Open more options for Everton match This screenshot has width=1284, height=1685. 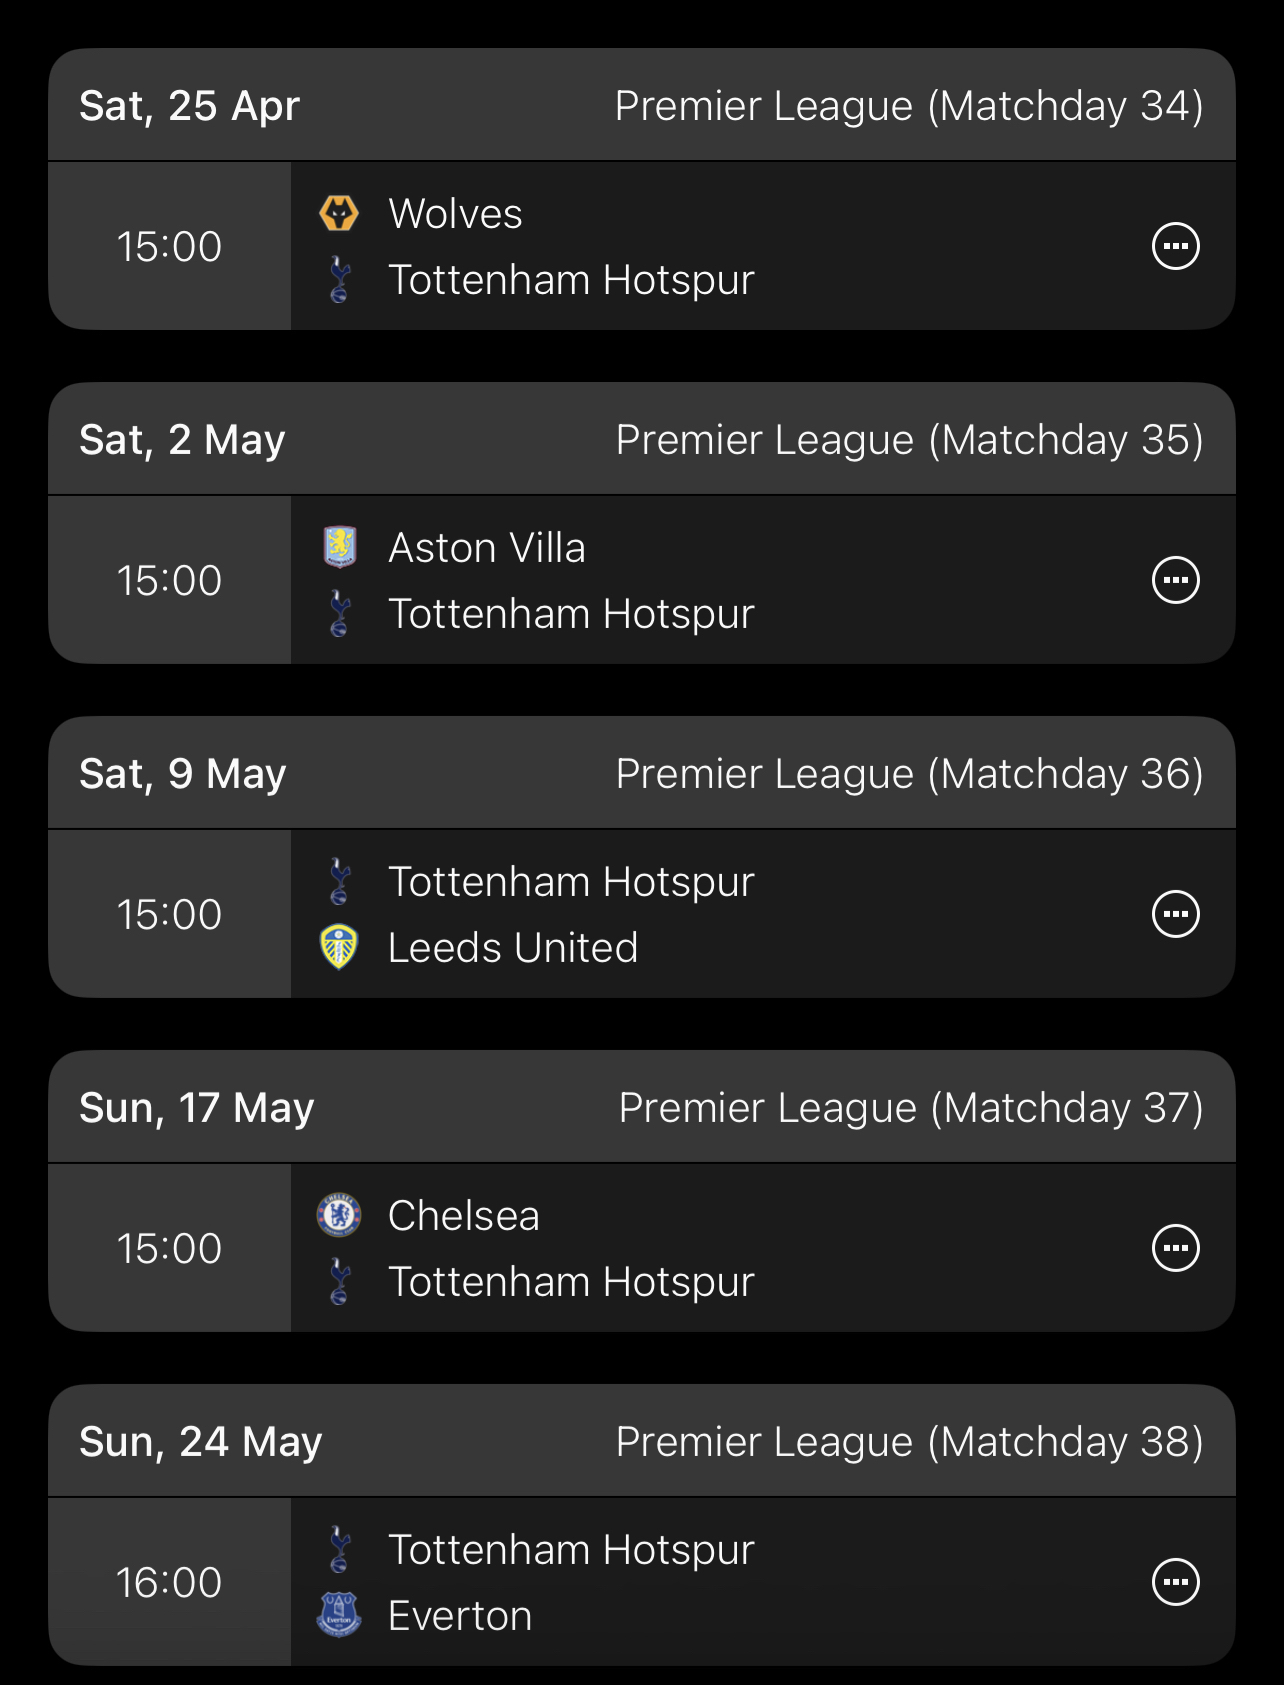(1175, 1582)
